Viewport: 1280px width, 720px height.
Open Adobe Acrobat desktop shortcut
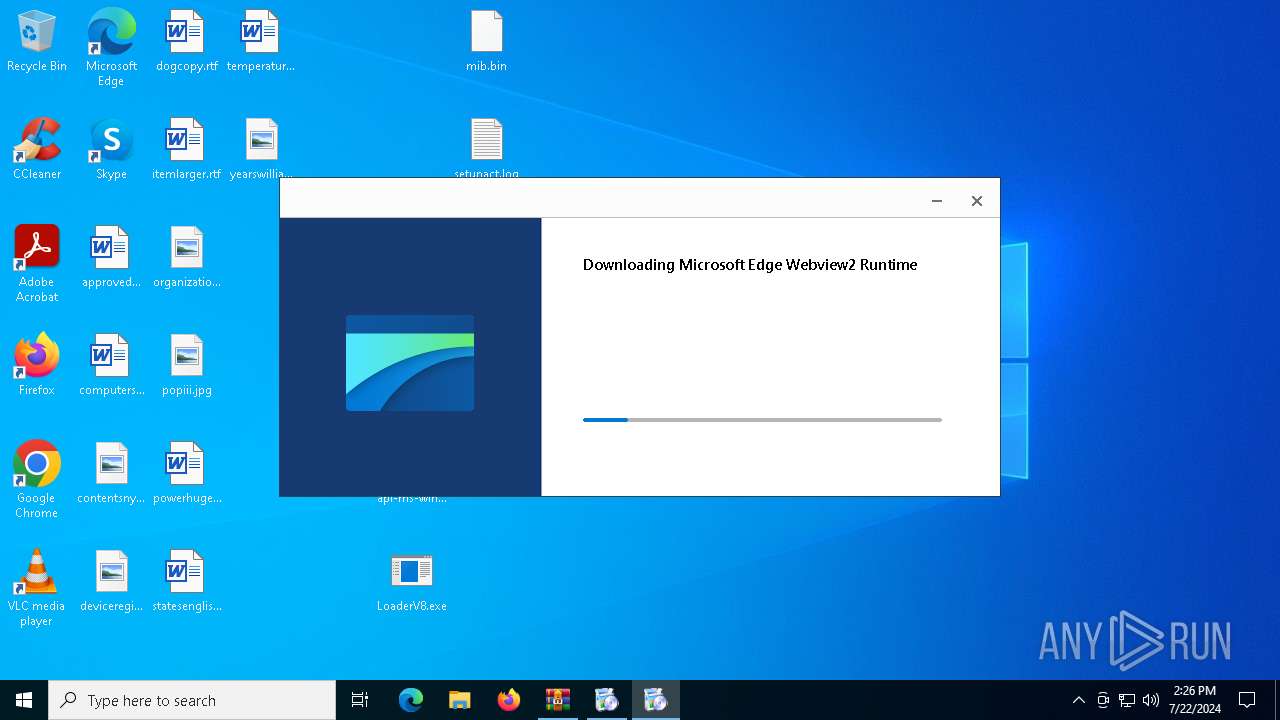[x=37, y=264]
